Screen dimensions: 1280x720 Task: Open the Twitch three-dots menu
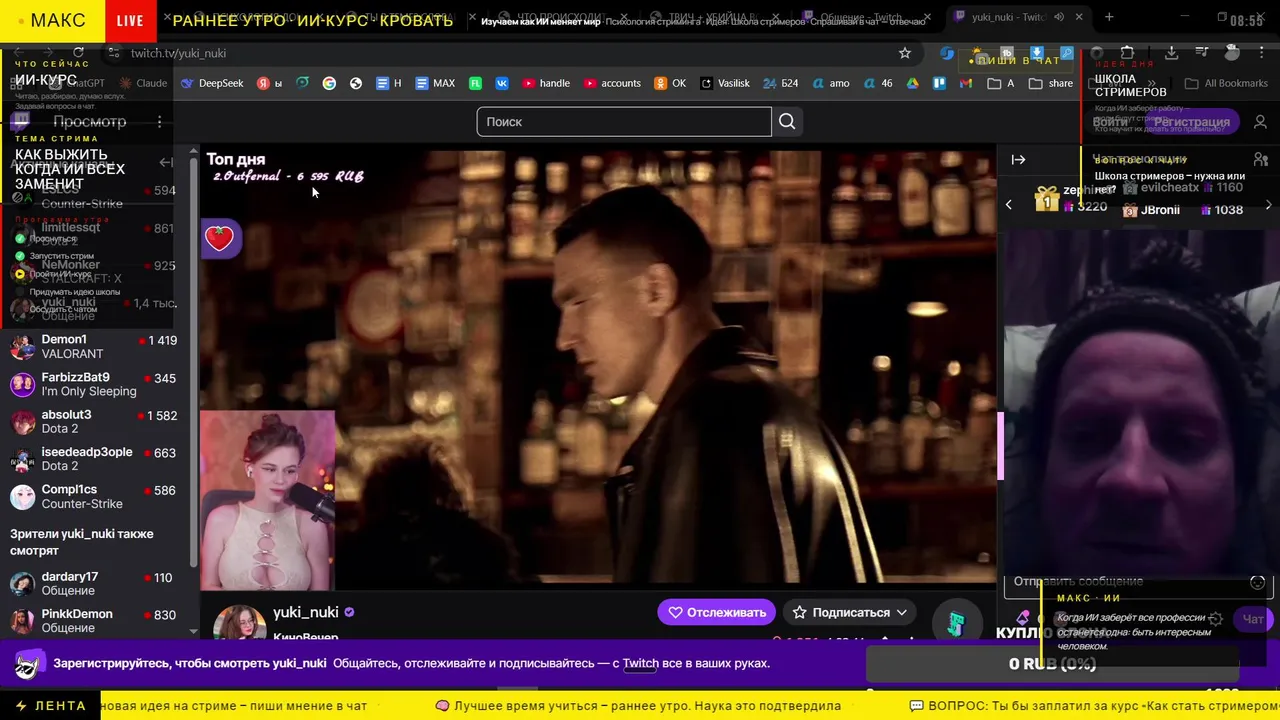[x=159, y=122]
